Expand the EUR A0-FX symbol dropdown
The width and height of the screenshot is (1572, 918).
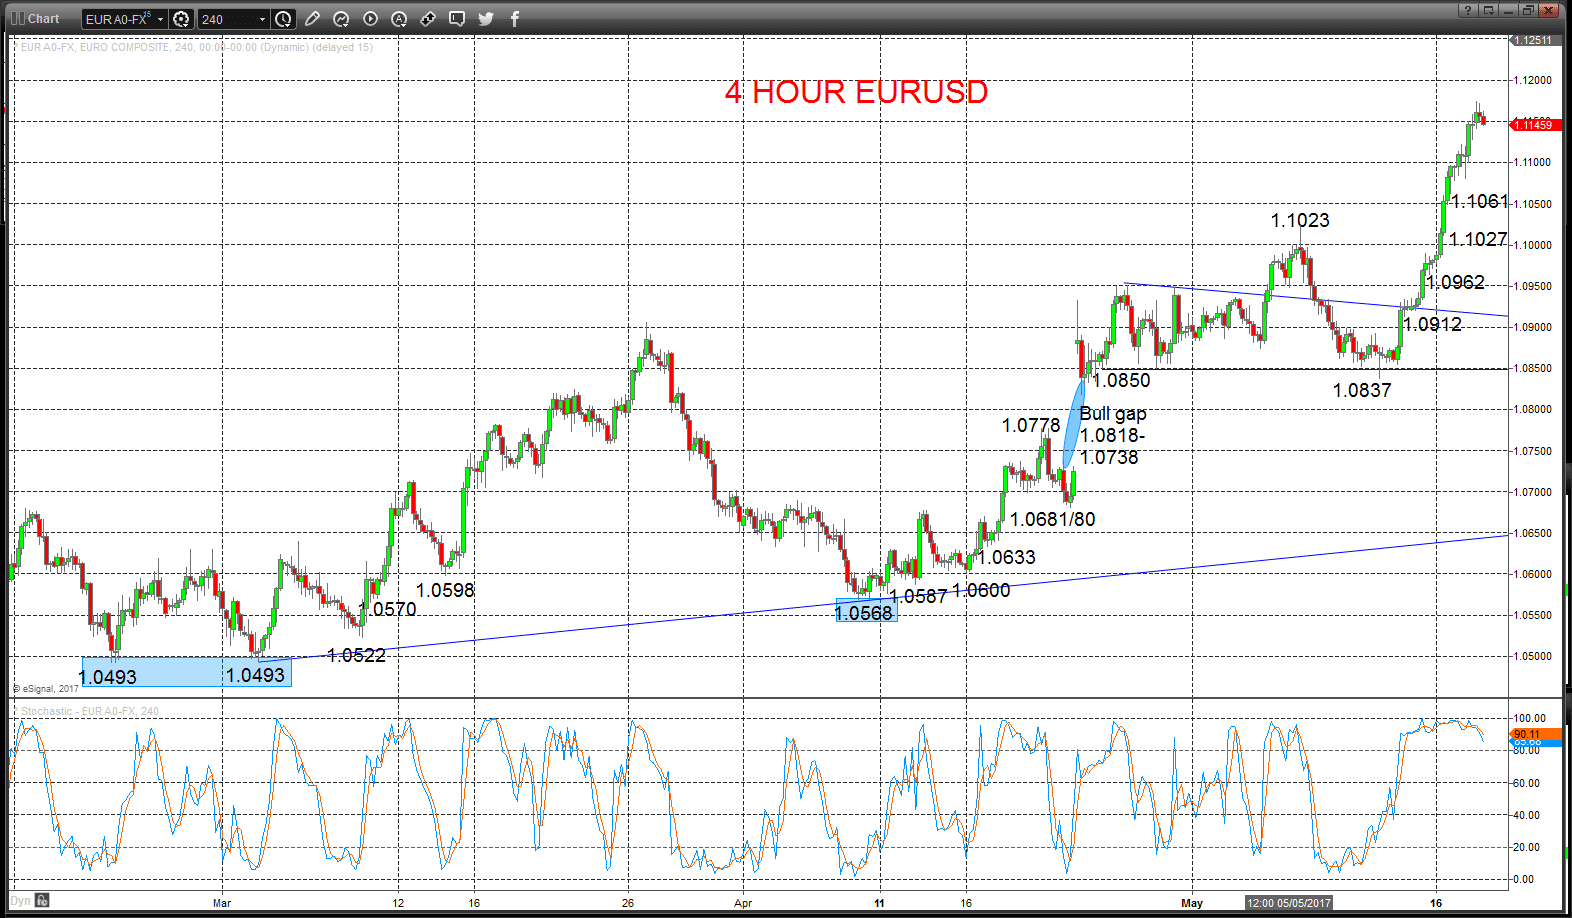160,19
